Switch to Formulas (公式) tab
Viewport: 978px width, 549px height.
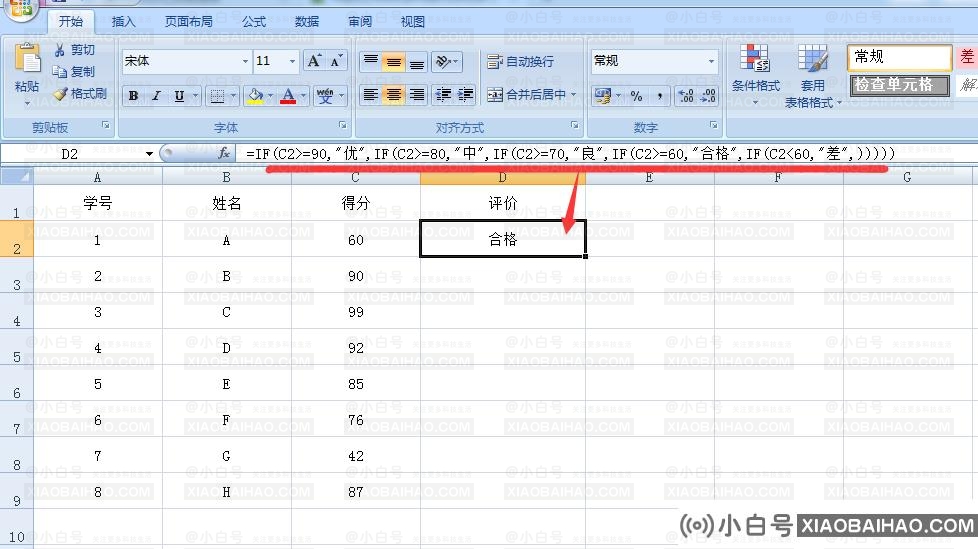pyautogui.click(x=254, y=22)
